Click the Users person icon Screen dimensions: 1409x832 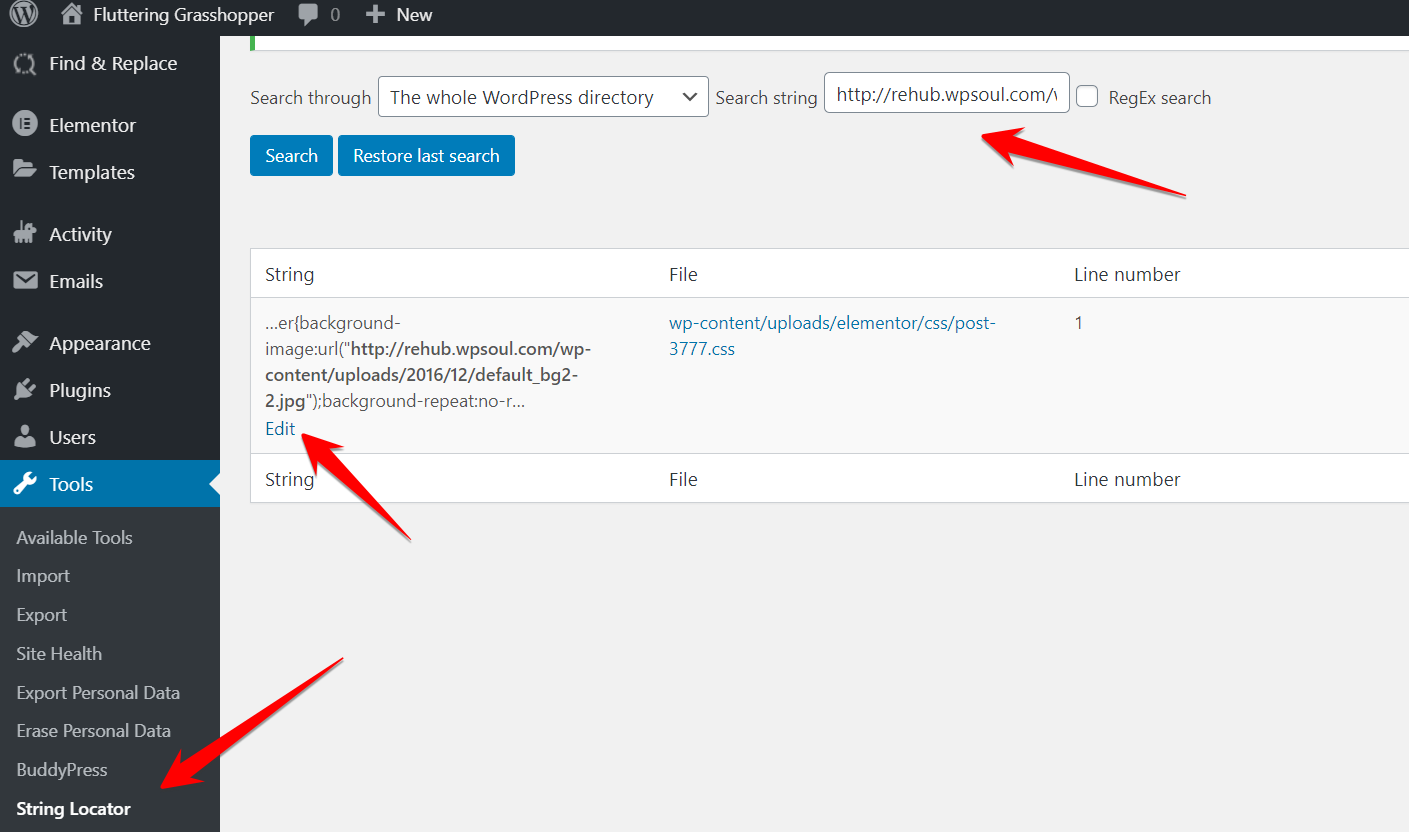(x=25, y=437)
